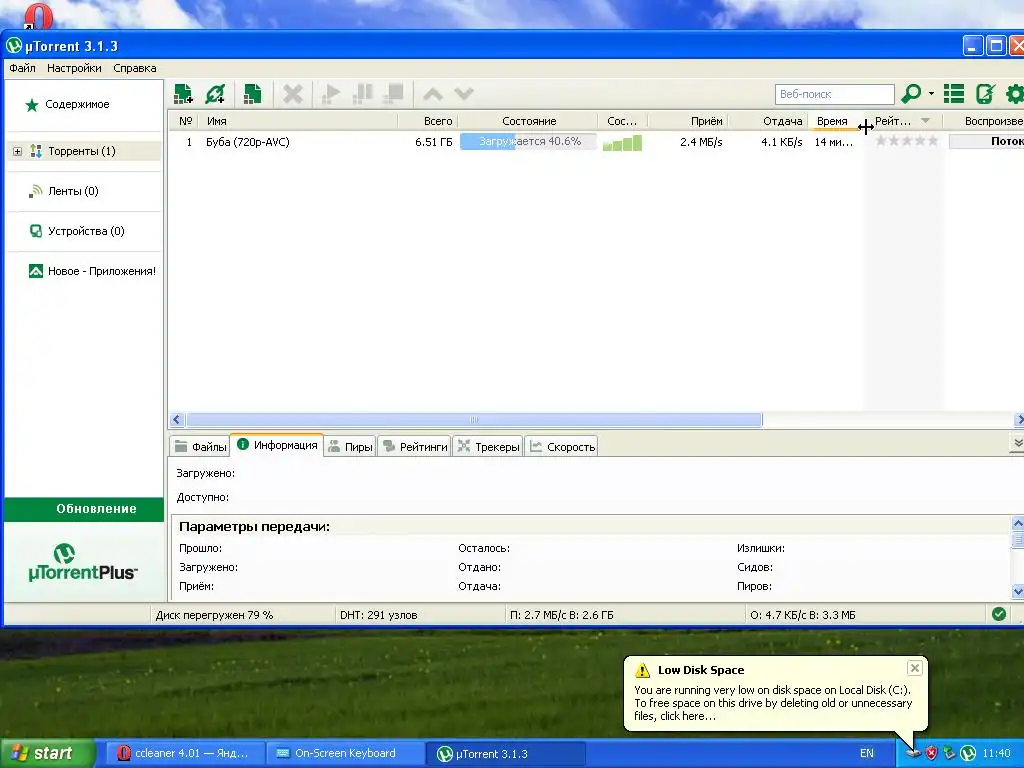The image size is (1024, 768).
Task: Click the µTorrentPlus logo banner
Action: (x=84, y=563)
